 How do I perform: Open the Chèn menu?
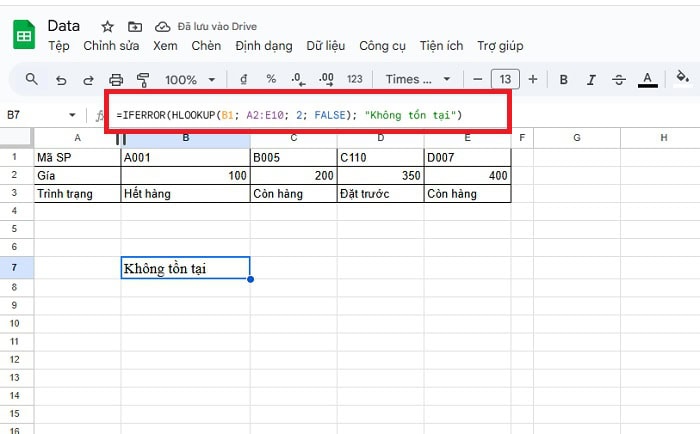coord(206,46)
